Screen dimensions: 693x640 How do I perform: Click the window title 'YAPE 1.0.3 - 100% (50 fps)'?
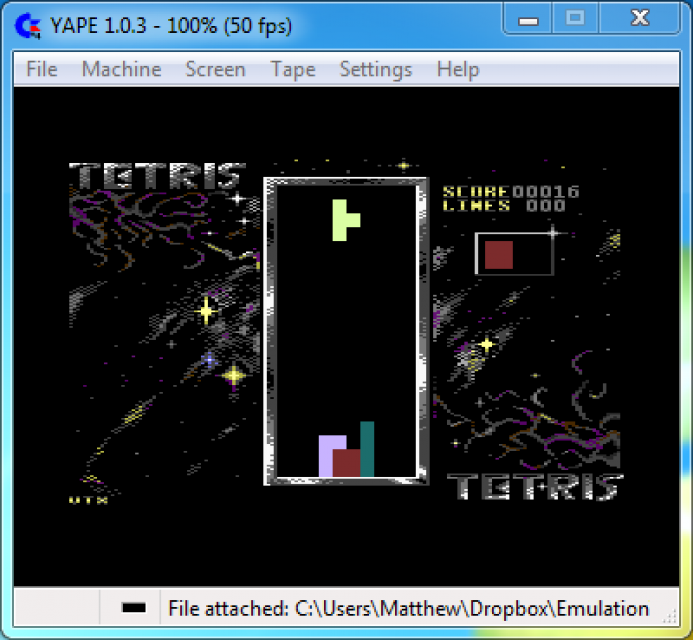click(171, 26)
